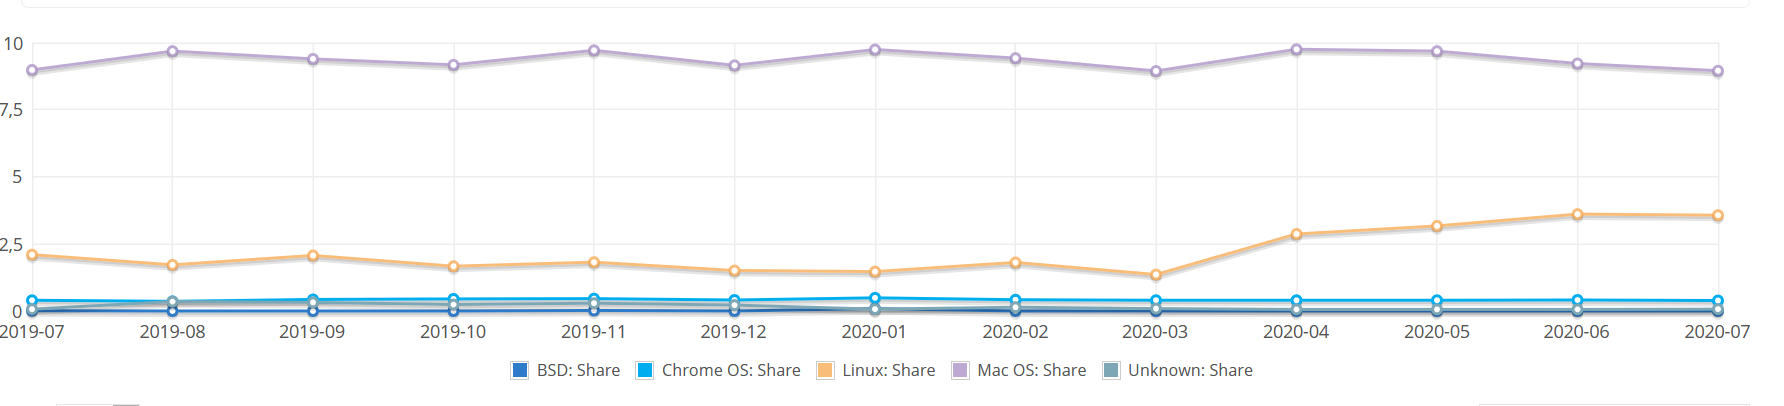Click the 2019-12 x-axis label
Image resolution: width=1784 pixels, height=406 pixels.
[734, 332]
